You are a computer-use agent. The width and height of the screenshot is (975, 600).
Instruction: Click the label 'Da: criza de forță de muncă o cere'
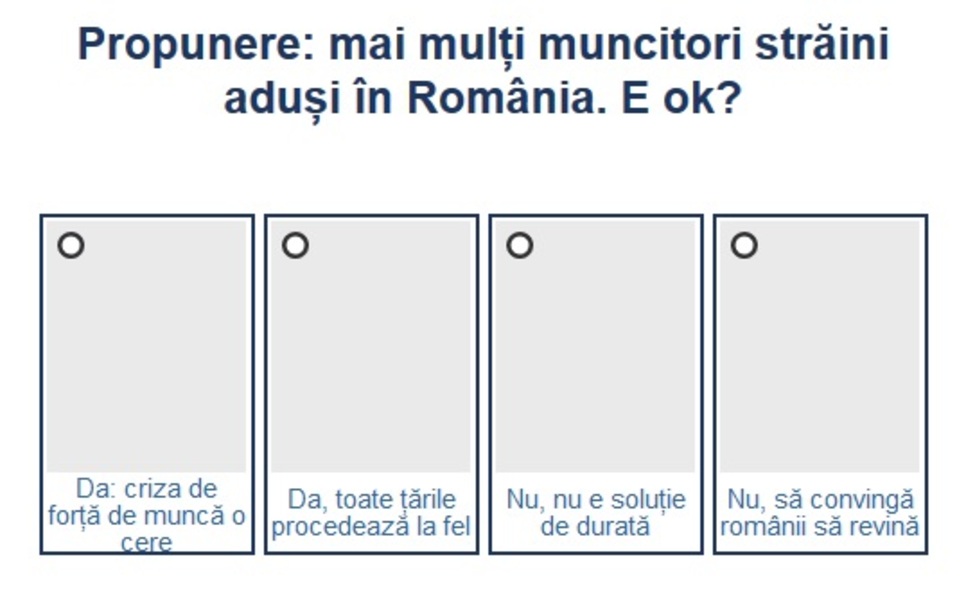point(147,515)
